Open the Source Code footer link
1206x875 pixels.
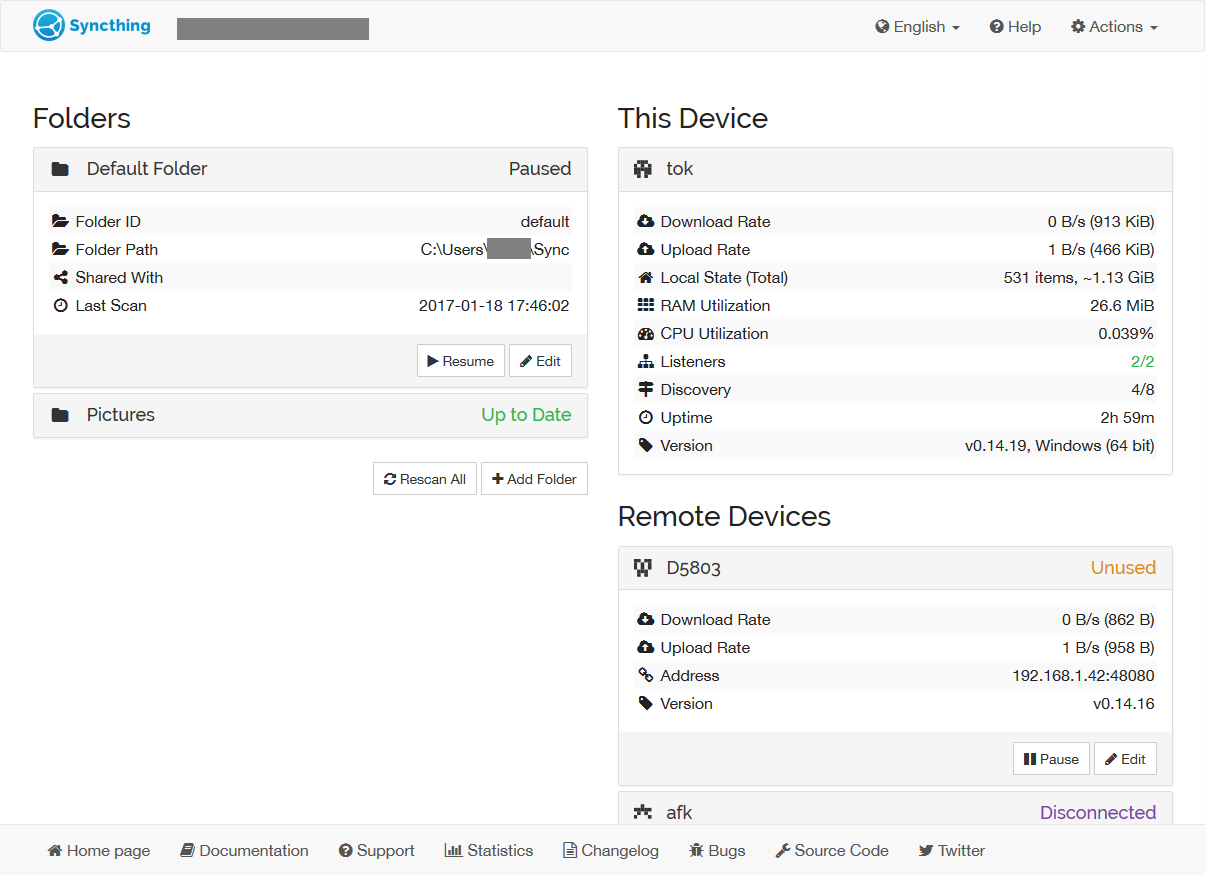pyautogui.click(x=832, y=851)
